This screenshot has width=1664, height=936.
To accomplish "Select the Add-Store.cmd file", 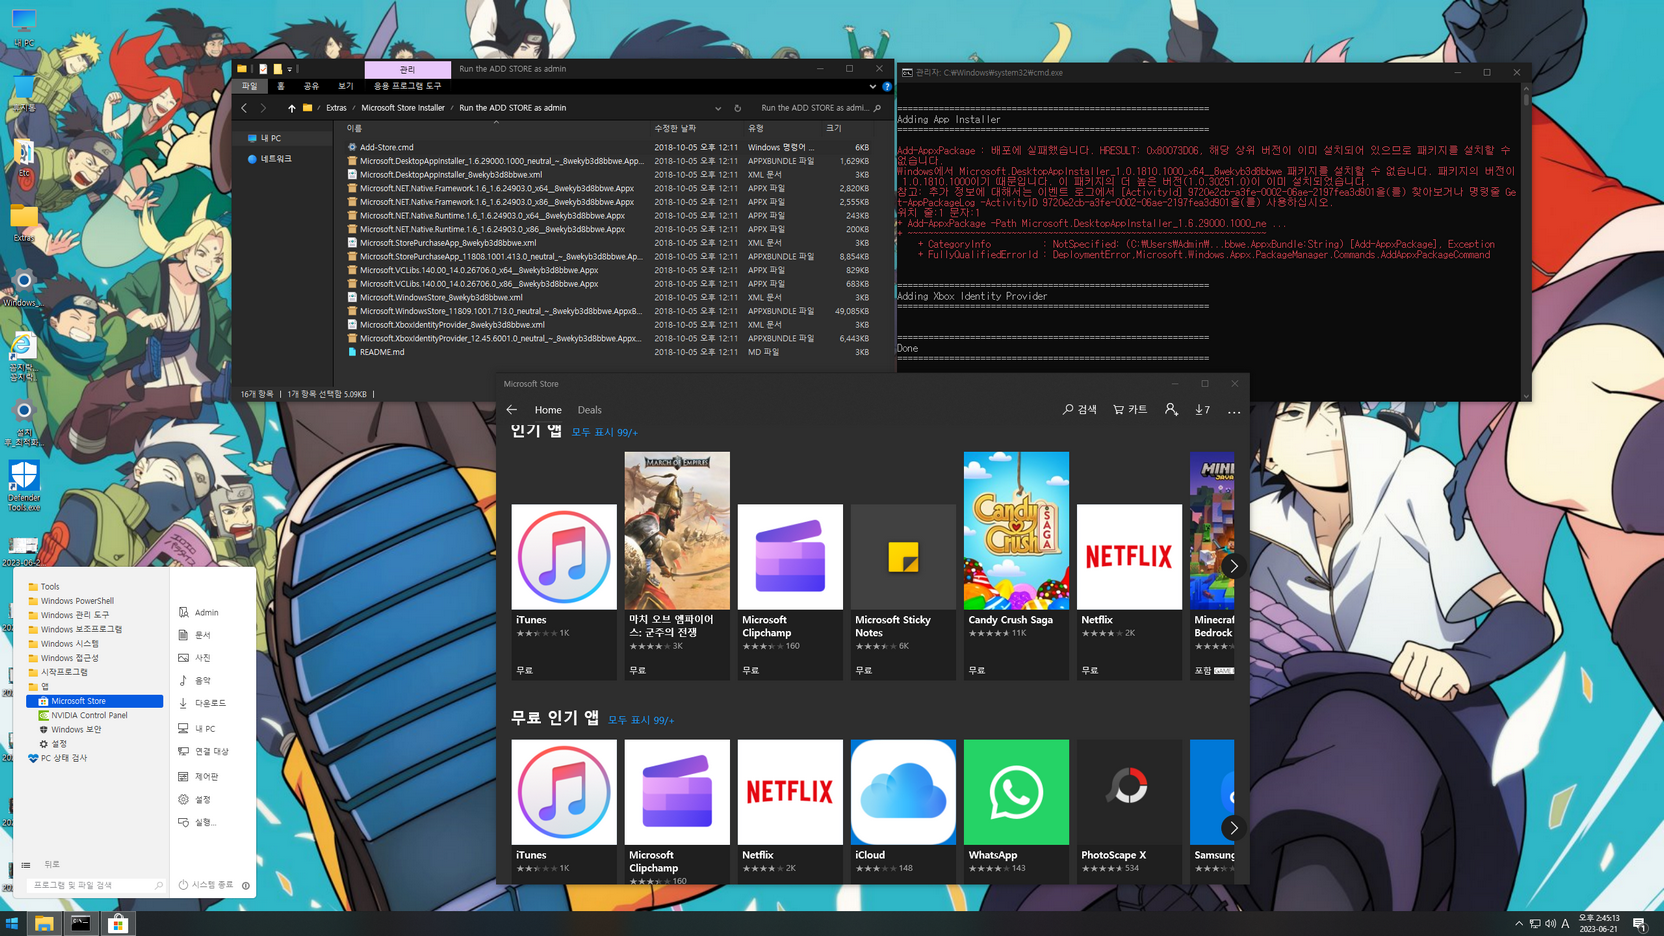I will [x=386, y=147].
